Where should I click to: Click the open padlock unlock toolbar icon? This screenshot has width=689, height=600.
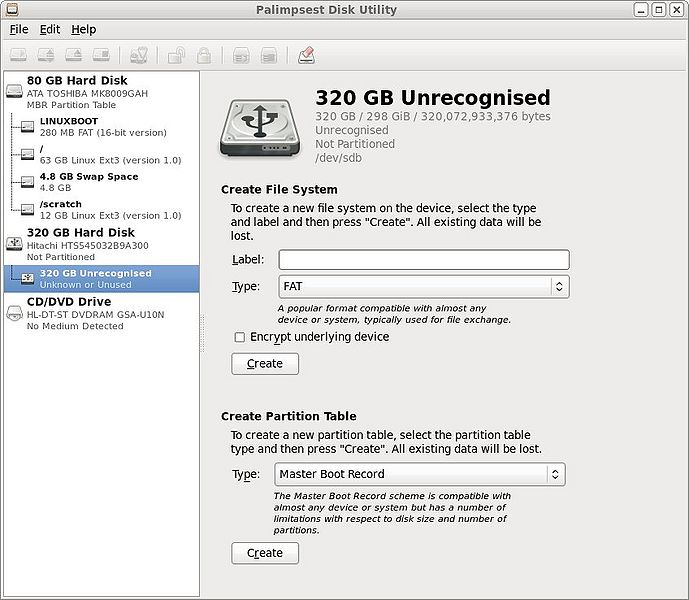(176, 55)
